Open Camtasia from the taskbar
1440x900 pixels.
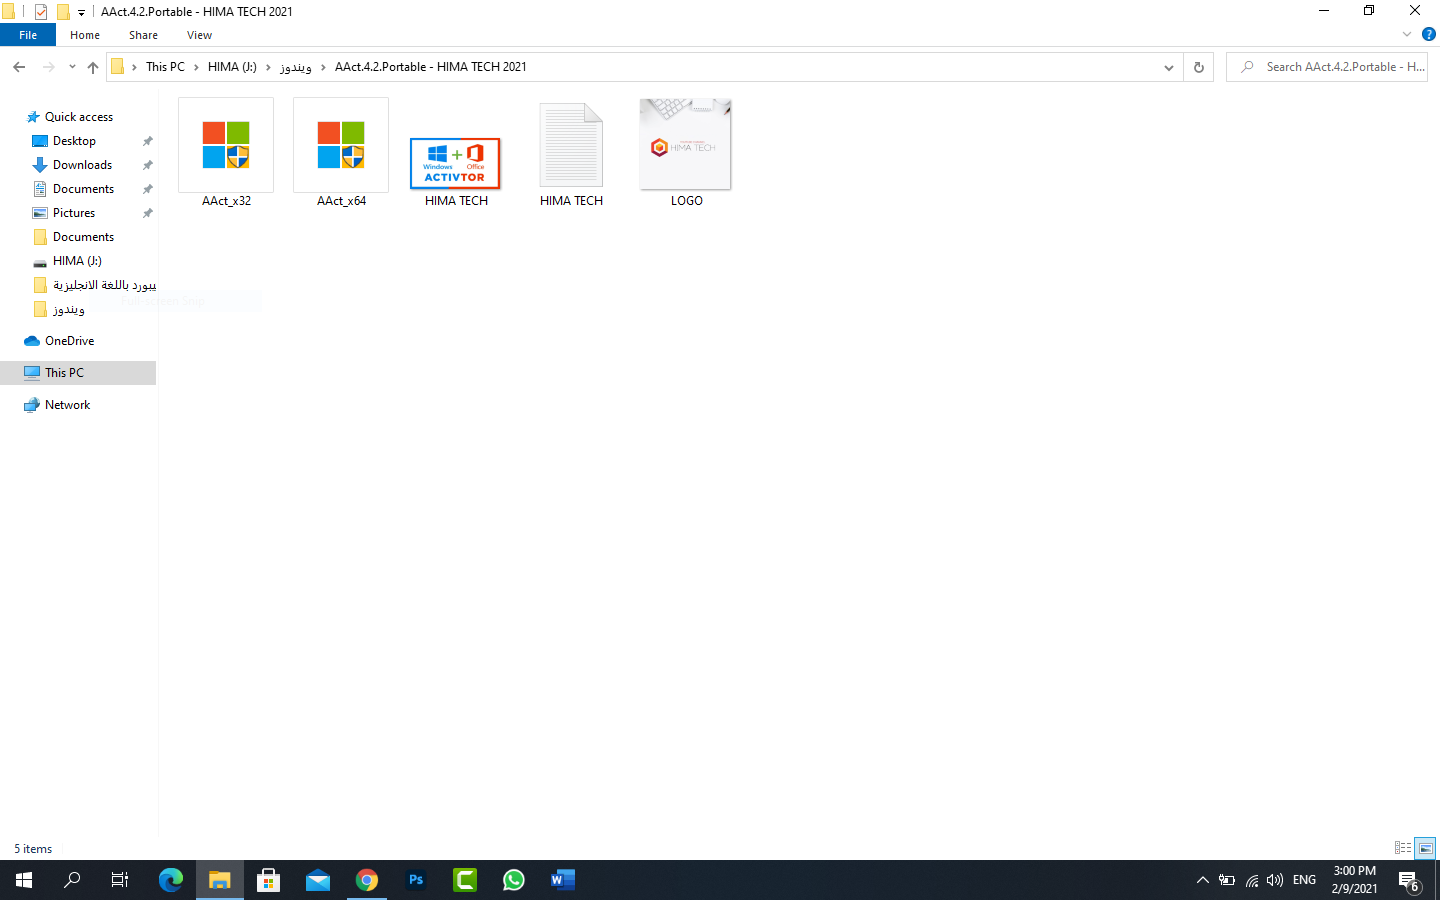[465, 880]
